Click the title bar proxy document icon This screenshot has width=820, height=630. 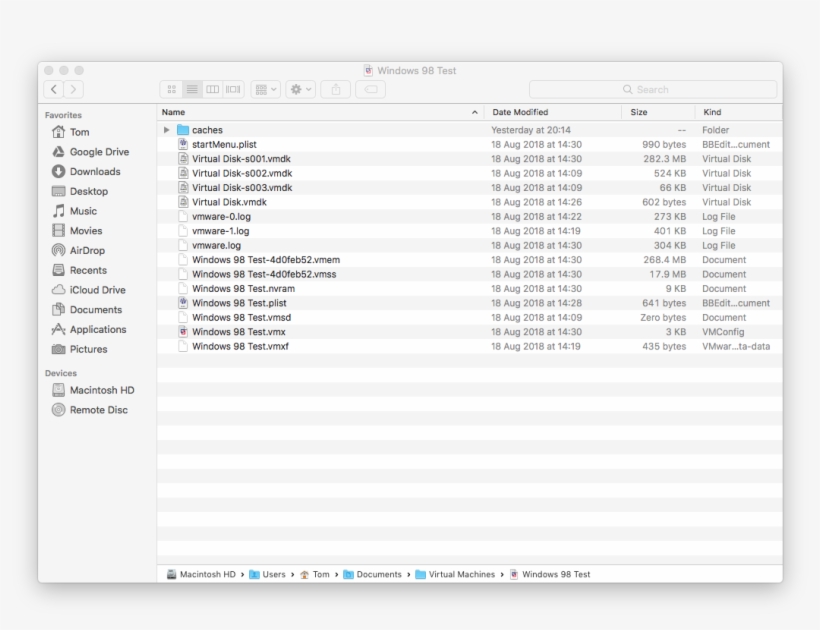(x=368, y=71)
